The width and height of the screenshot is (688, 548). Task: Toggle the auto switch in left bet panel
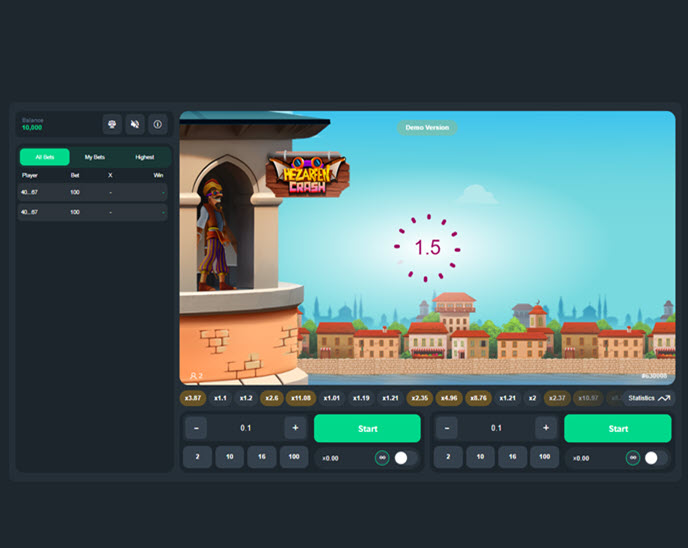click(404, 457)
